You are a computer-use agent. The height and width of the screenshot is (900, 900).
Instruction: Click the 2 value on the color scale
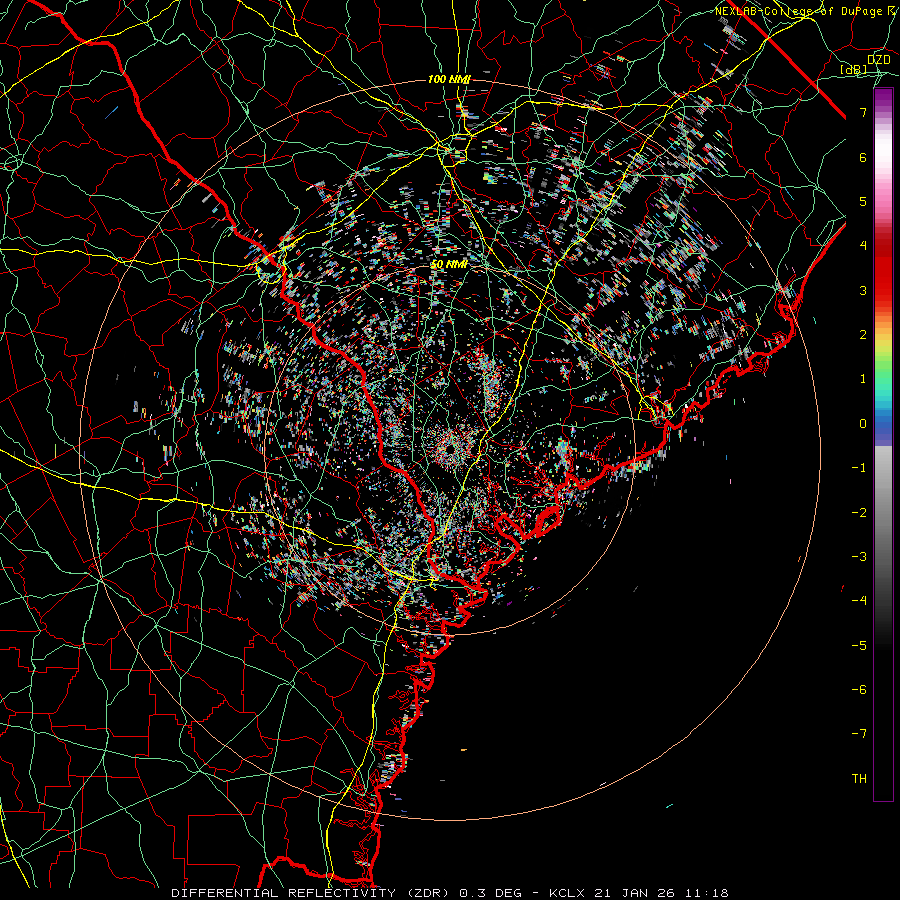(863, 335)
